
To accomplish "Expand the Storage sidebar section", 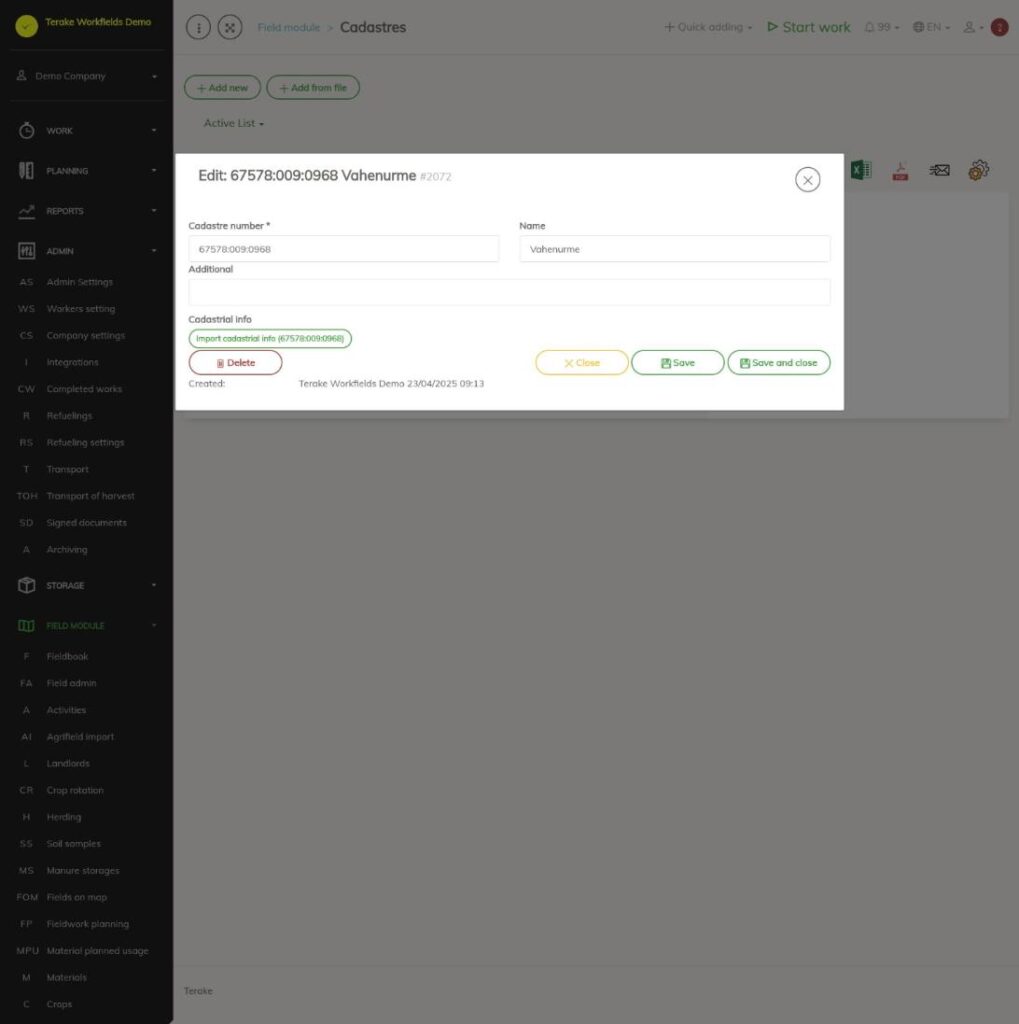I will point(87,586).
